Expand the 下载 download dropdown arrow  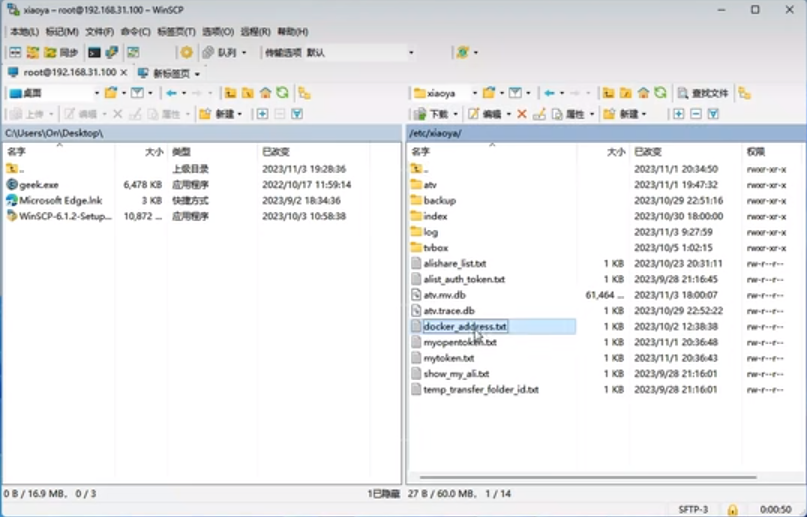[x=455, y=114]
